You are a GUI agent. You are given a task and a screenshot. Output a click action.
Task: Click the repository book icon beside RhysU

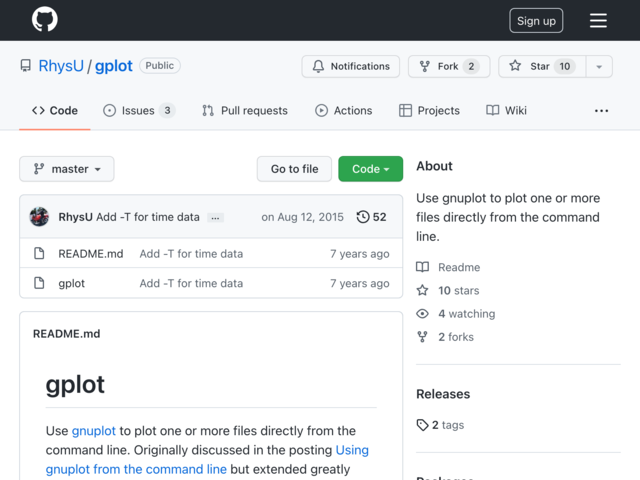[x=25, y=66]
